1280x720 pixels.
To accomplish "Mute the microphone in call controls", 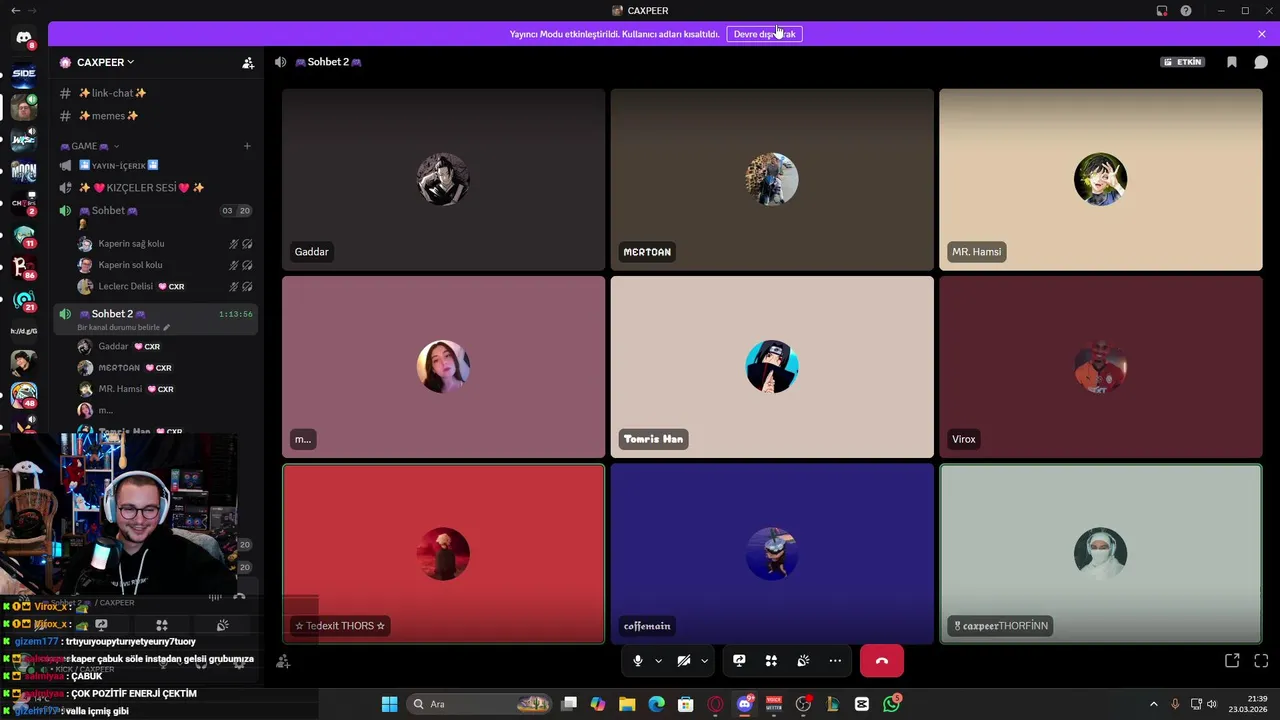I will point(637,661).
